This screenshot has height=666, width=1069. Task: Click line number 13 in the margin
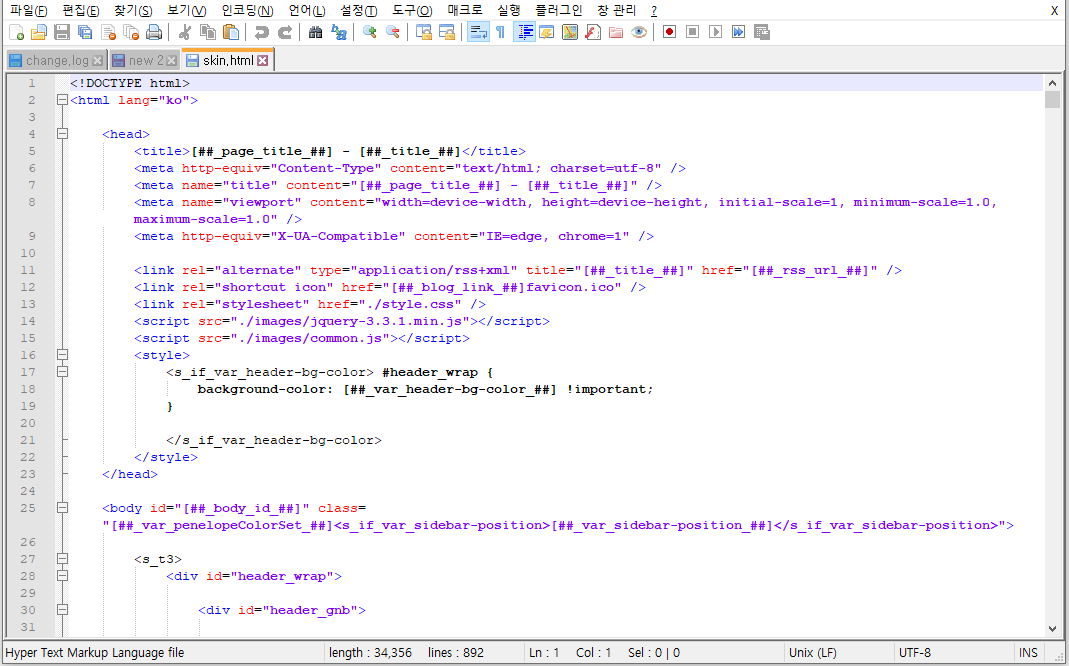(x=28, y=304)
